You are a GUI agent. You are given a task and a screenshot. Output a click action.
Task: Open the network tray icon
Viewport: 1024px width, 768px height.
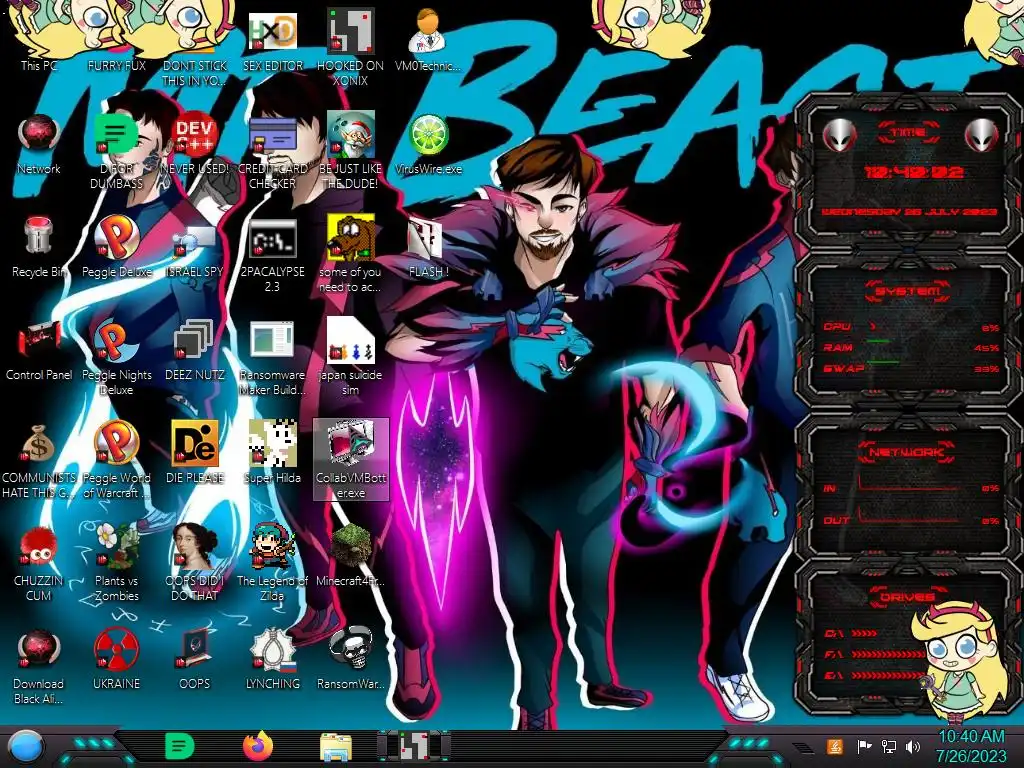888,746
